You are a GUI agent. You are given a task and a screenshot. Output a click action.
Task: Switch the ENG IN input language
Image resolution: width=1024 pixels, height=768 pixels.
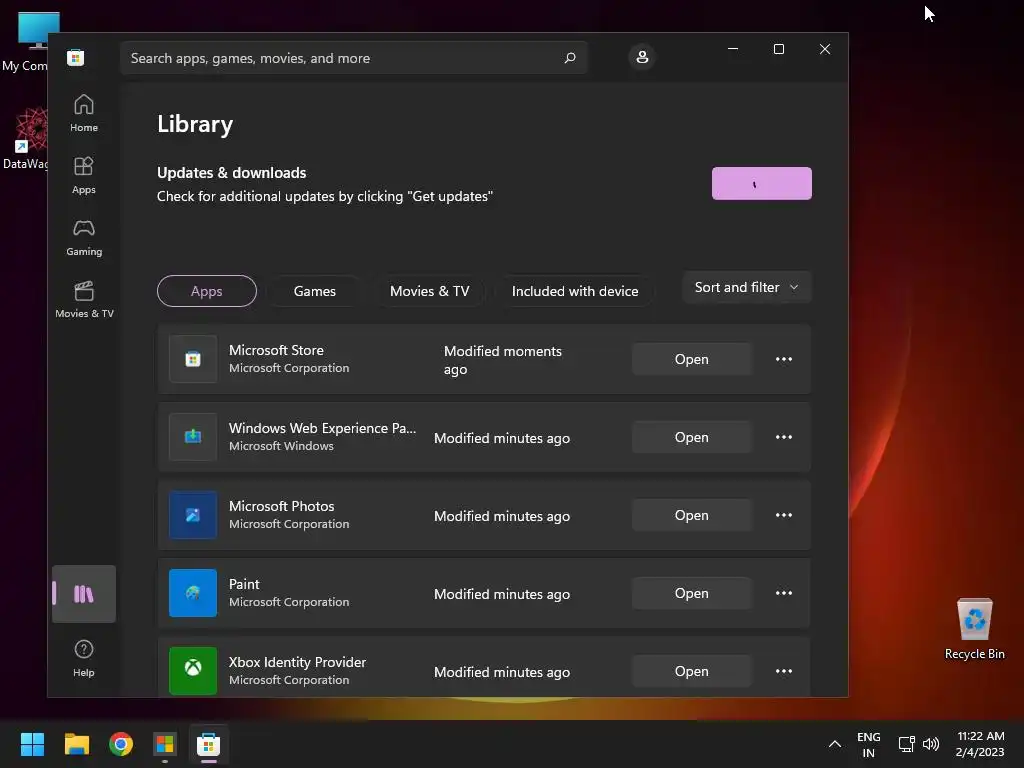point(868,744)
